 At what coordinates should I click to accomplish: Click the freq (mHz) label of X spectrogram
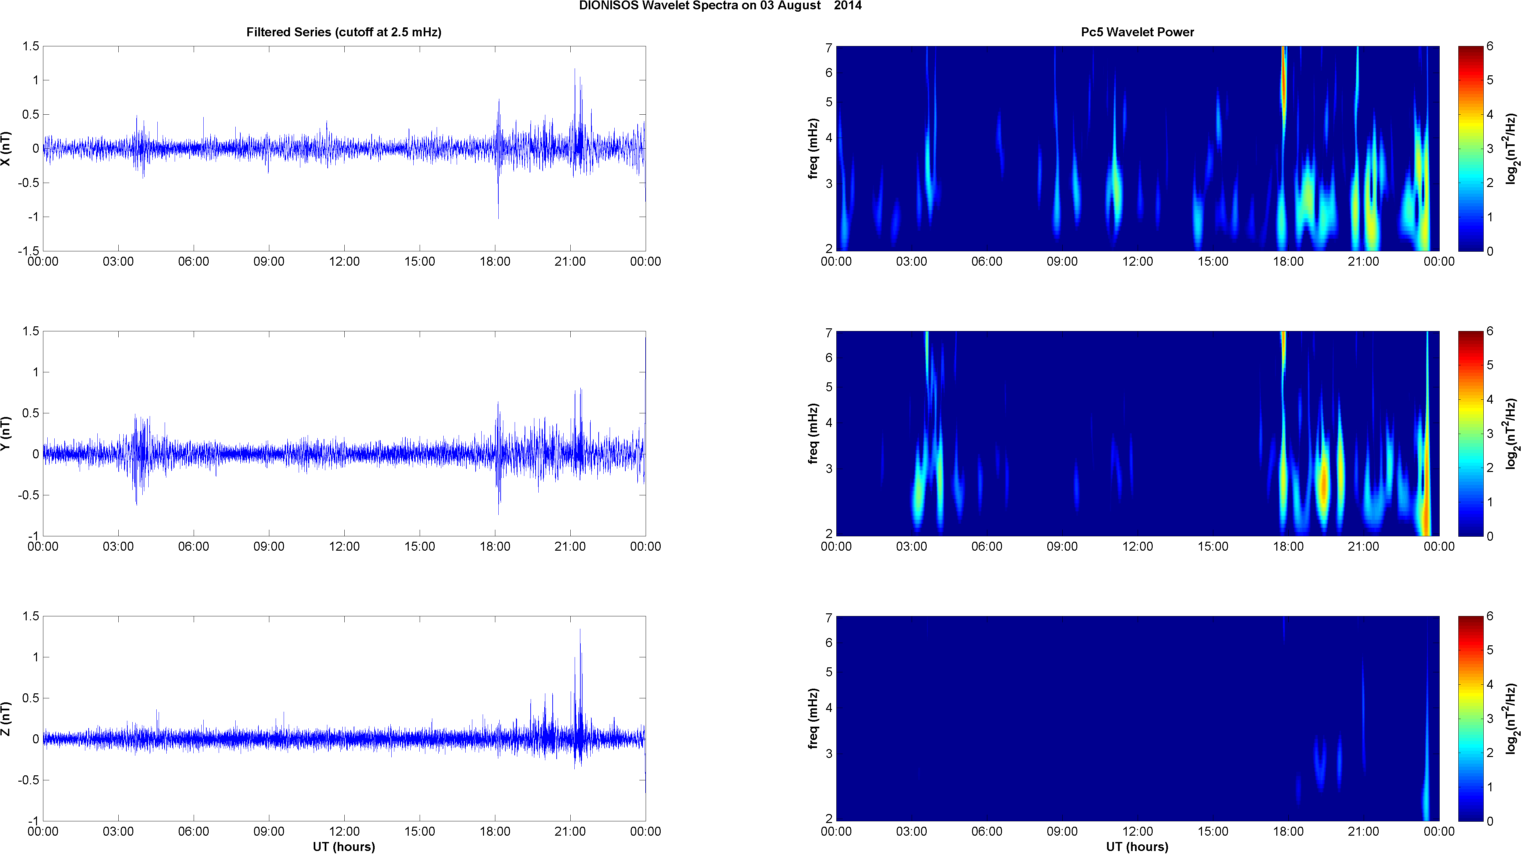[814, 149]
